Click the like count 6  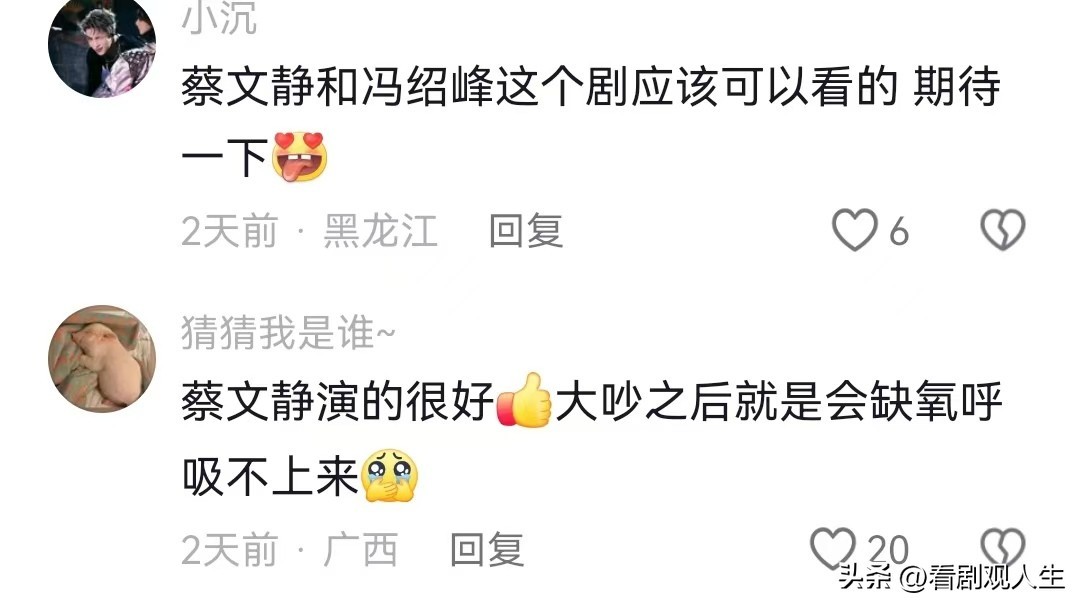click(x=899, y=231)
